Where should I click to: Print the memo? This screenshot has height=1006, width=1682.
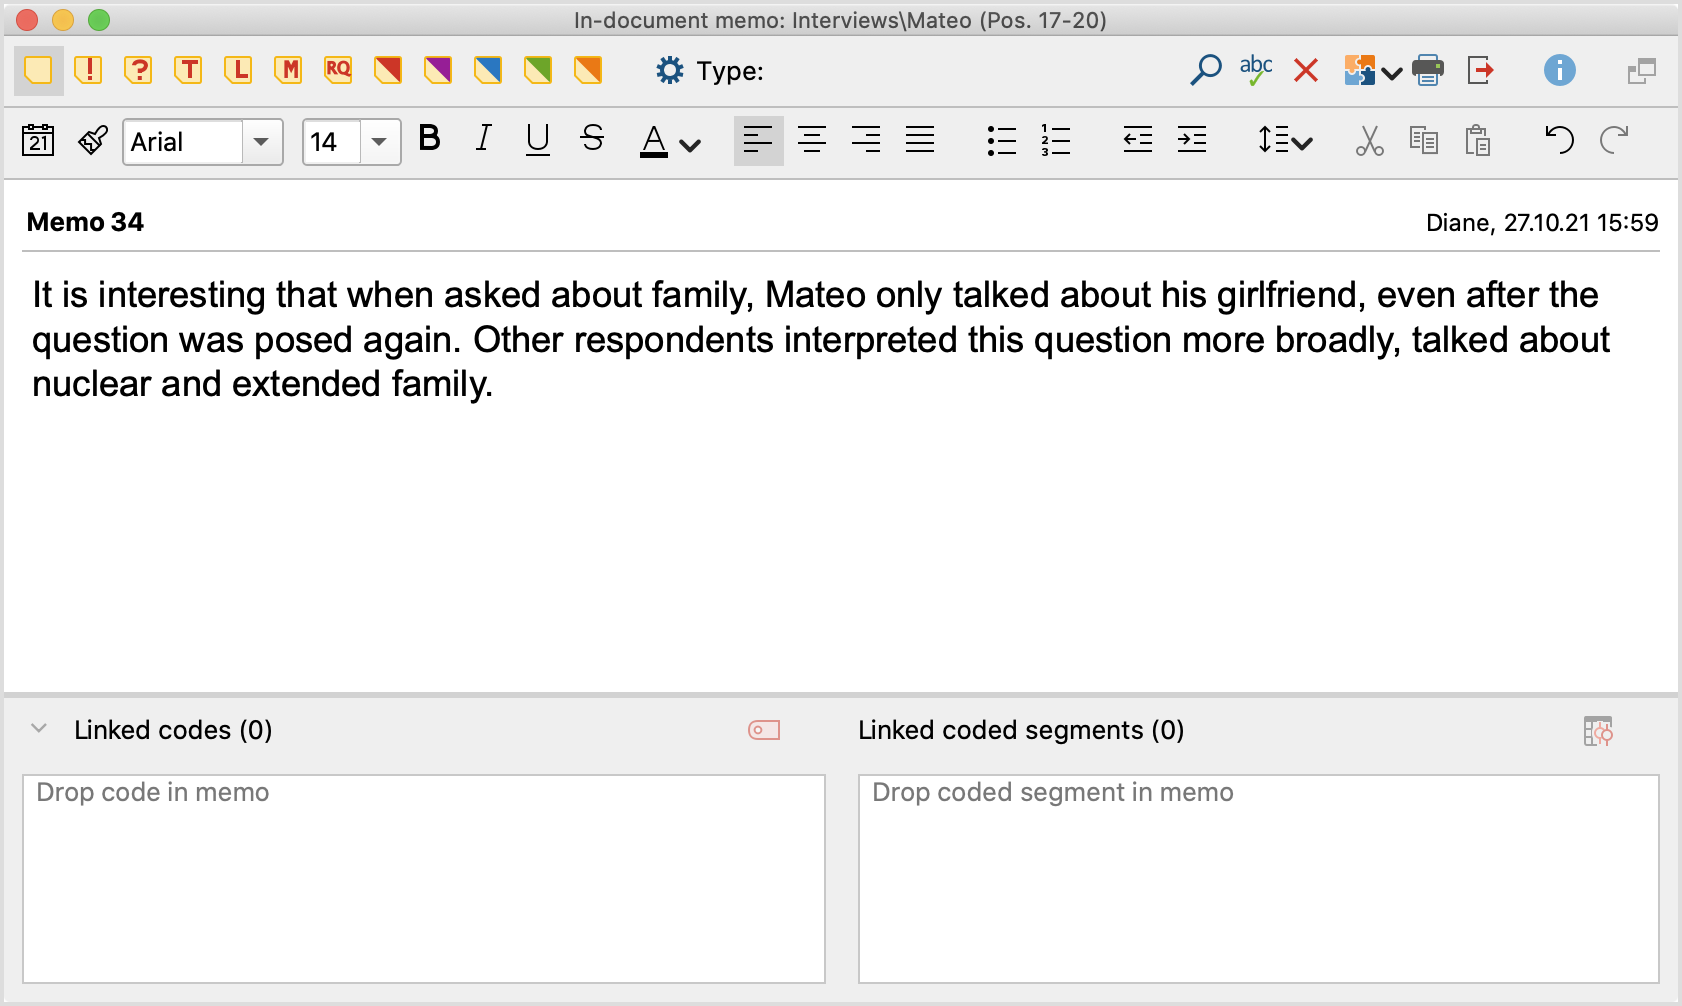coord(1429,70)
